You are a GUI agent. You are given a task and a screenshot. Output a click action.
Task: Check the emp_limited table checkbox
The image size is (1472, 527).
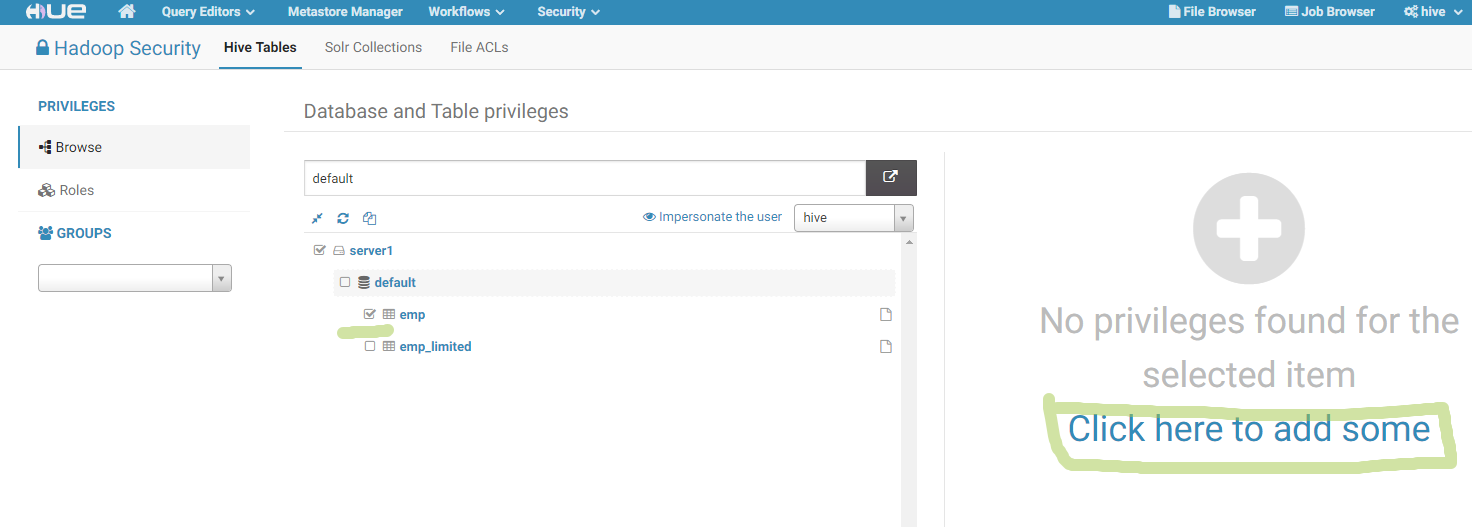click(370, 346)
